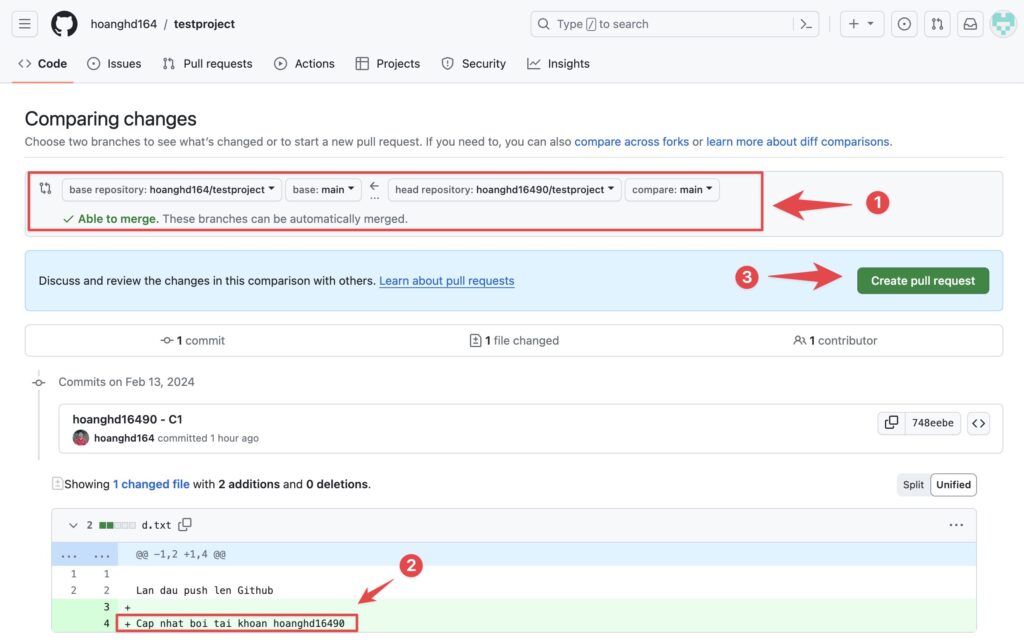Click the line Lan dau push len Github
The height and width of the screenshot is (643, 1024).
[x=204, y=590]
